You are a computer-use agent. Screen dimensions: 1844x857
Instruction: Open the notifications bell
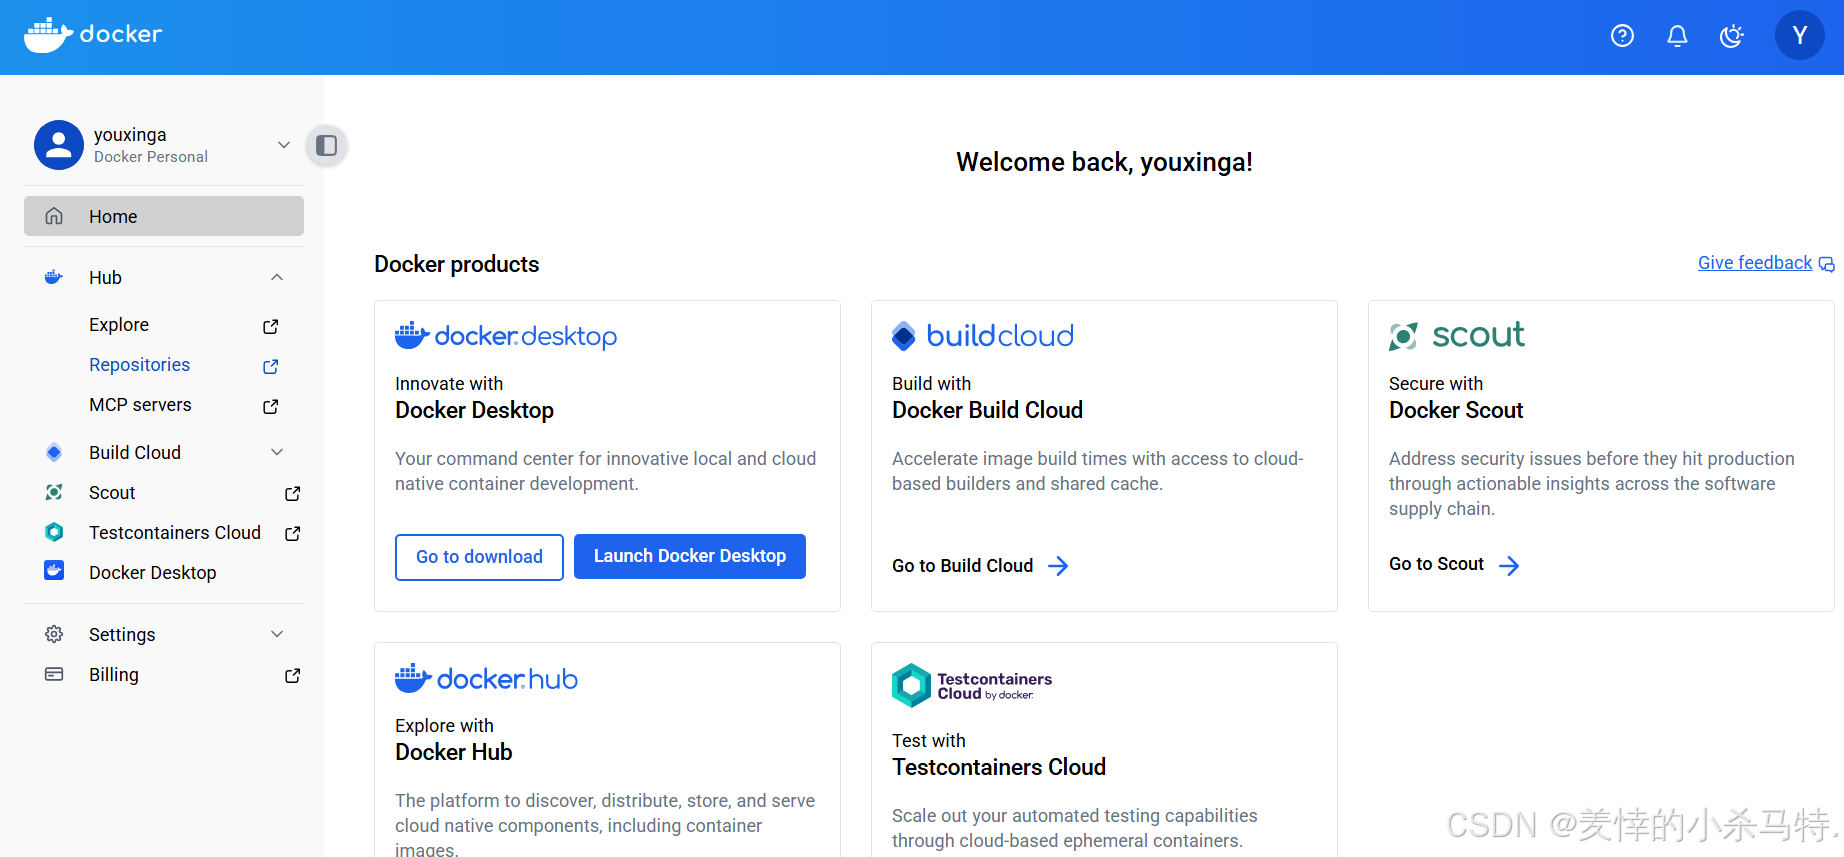click(x=1677, y=36)
